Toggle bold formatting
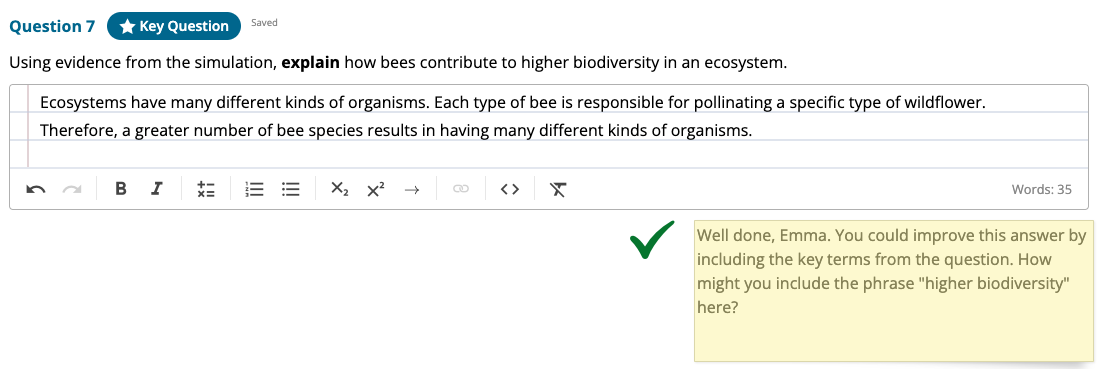 [121, 189]
